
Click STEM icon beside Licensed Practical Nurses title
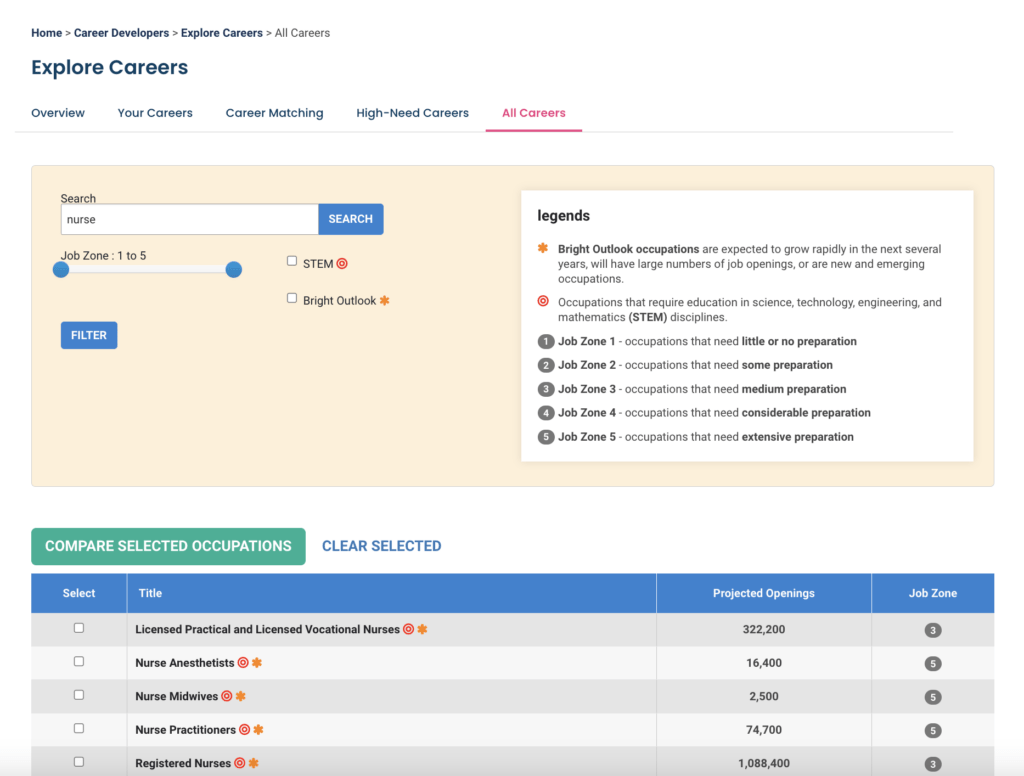[408, 630]
